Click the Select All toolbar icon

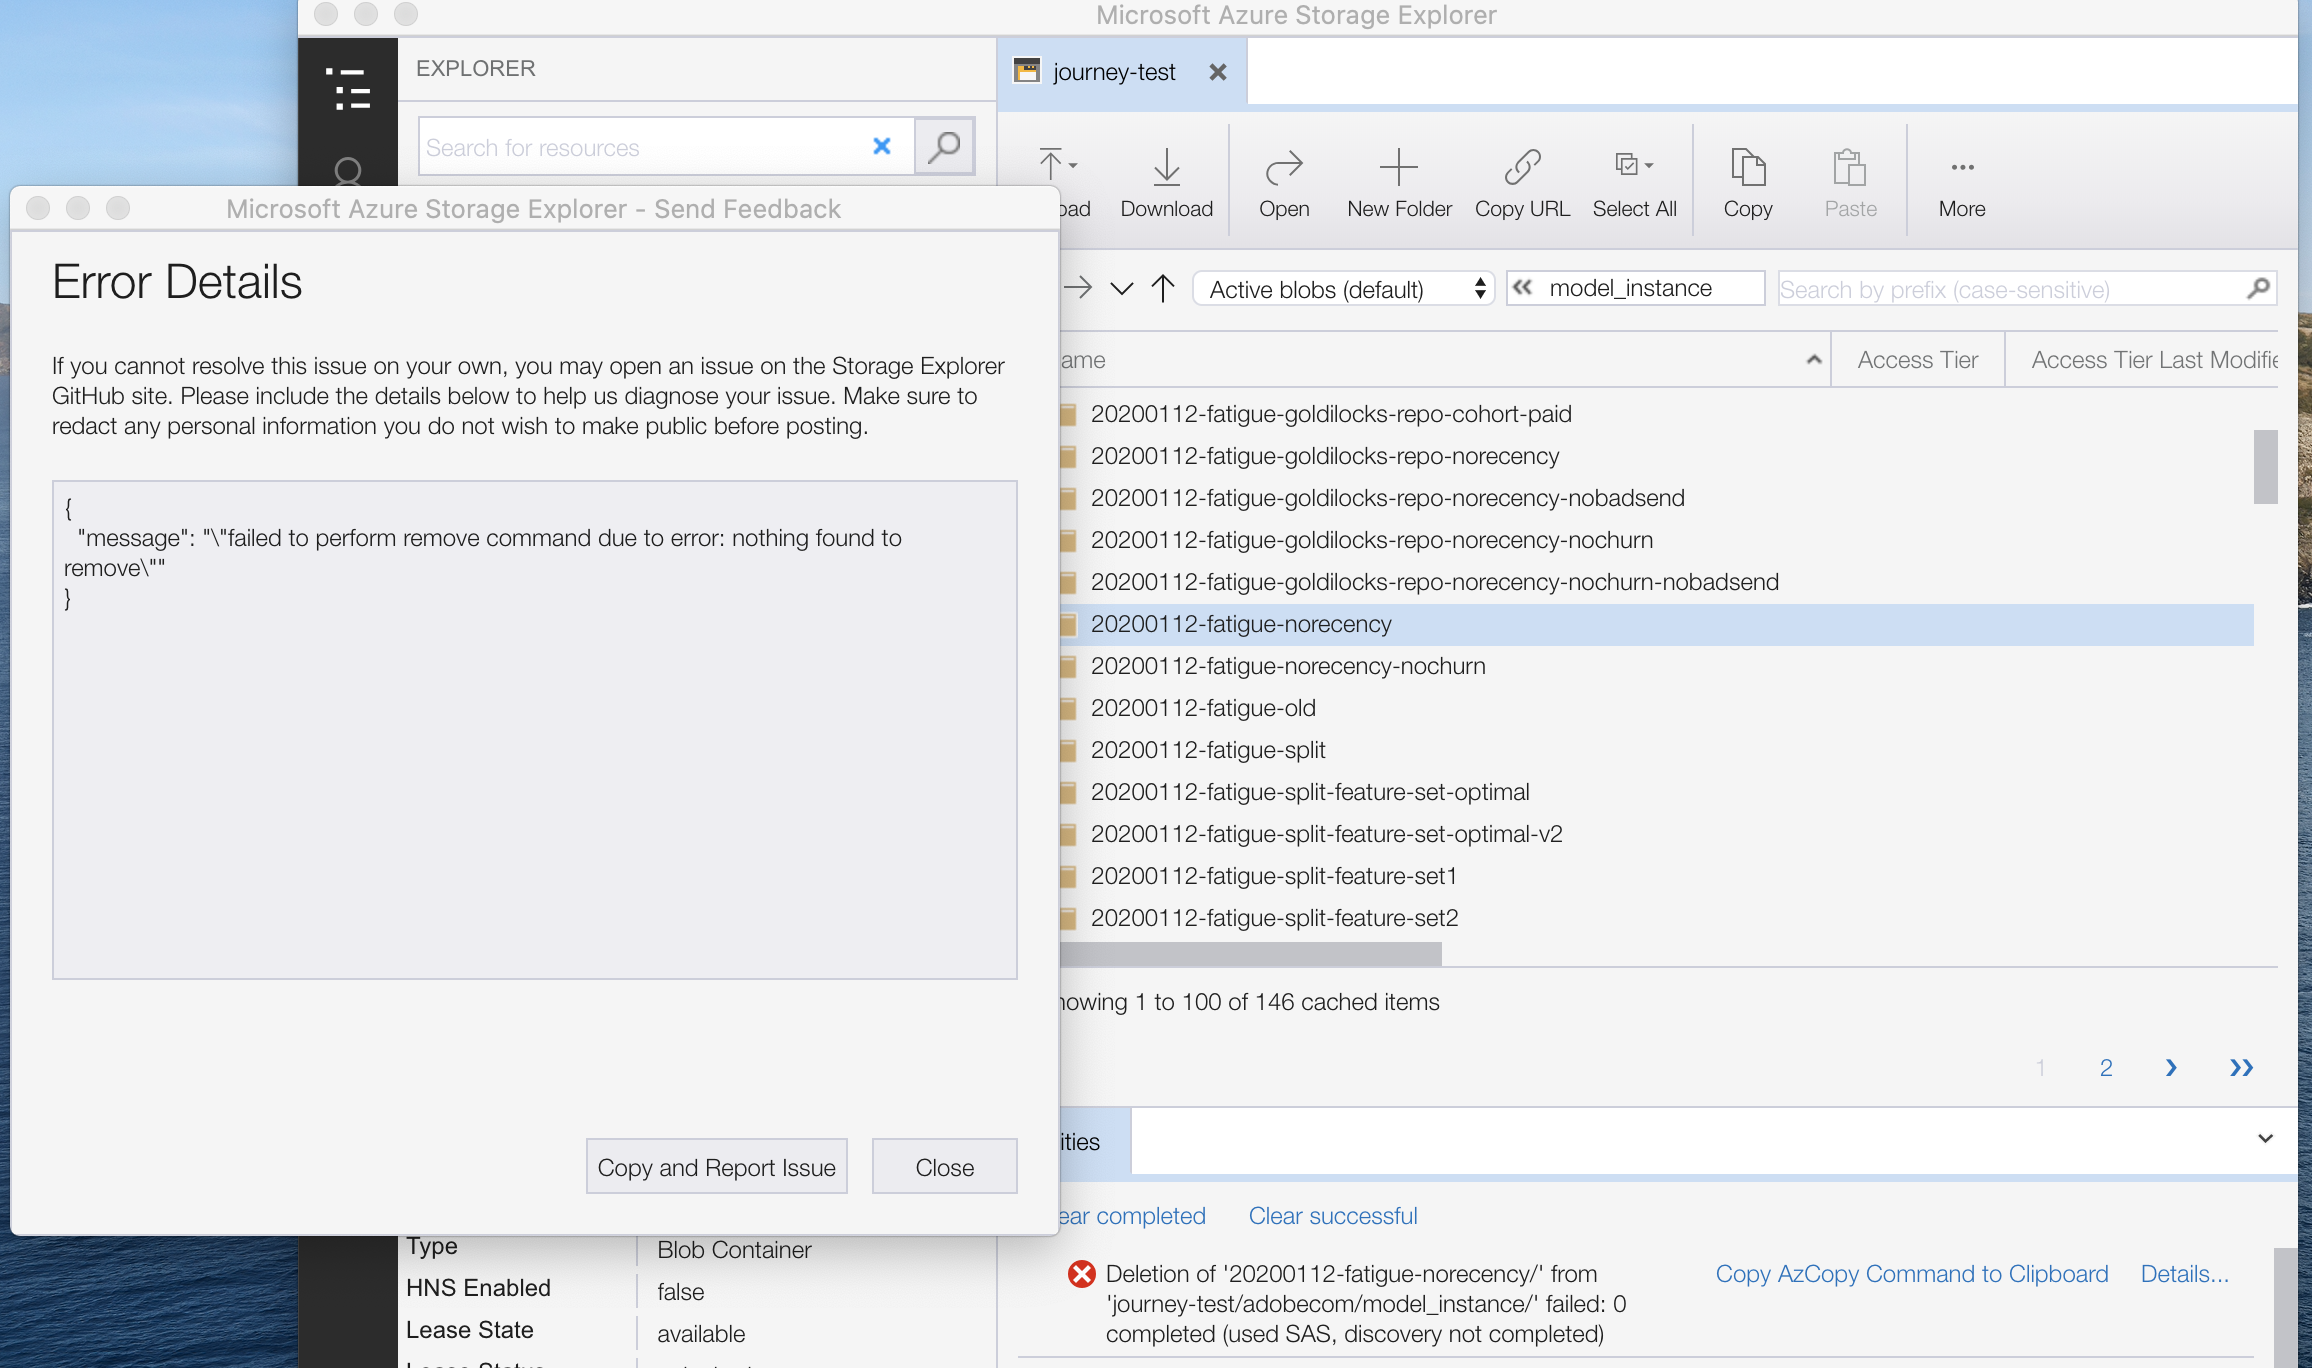1633,180
